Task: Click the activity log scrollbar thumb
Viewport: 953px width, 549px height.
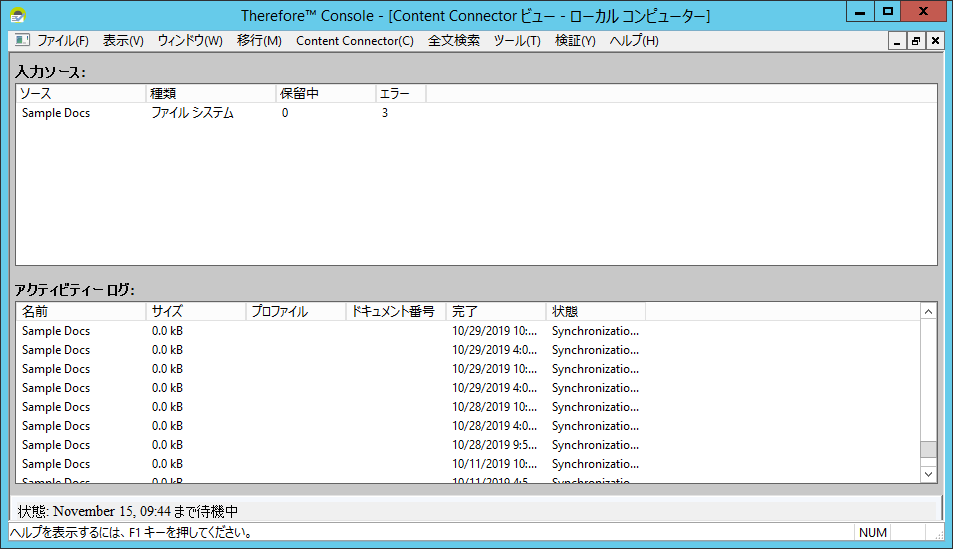Action: tap(928, 449)
